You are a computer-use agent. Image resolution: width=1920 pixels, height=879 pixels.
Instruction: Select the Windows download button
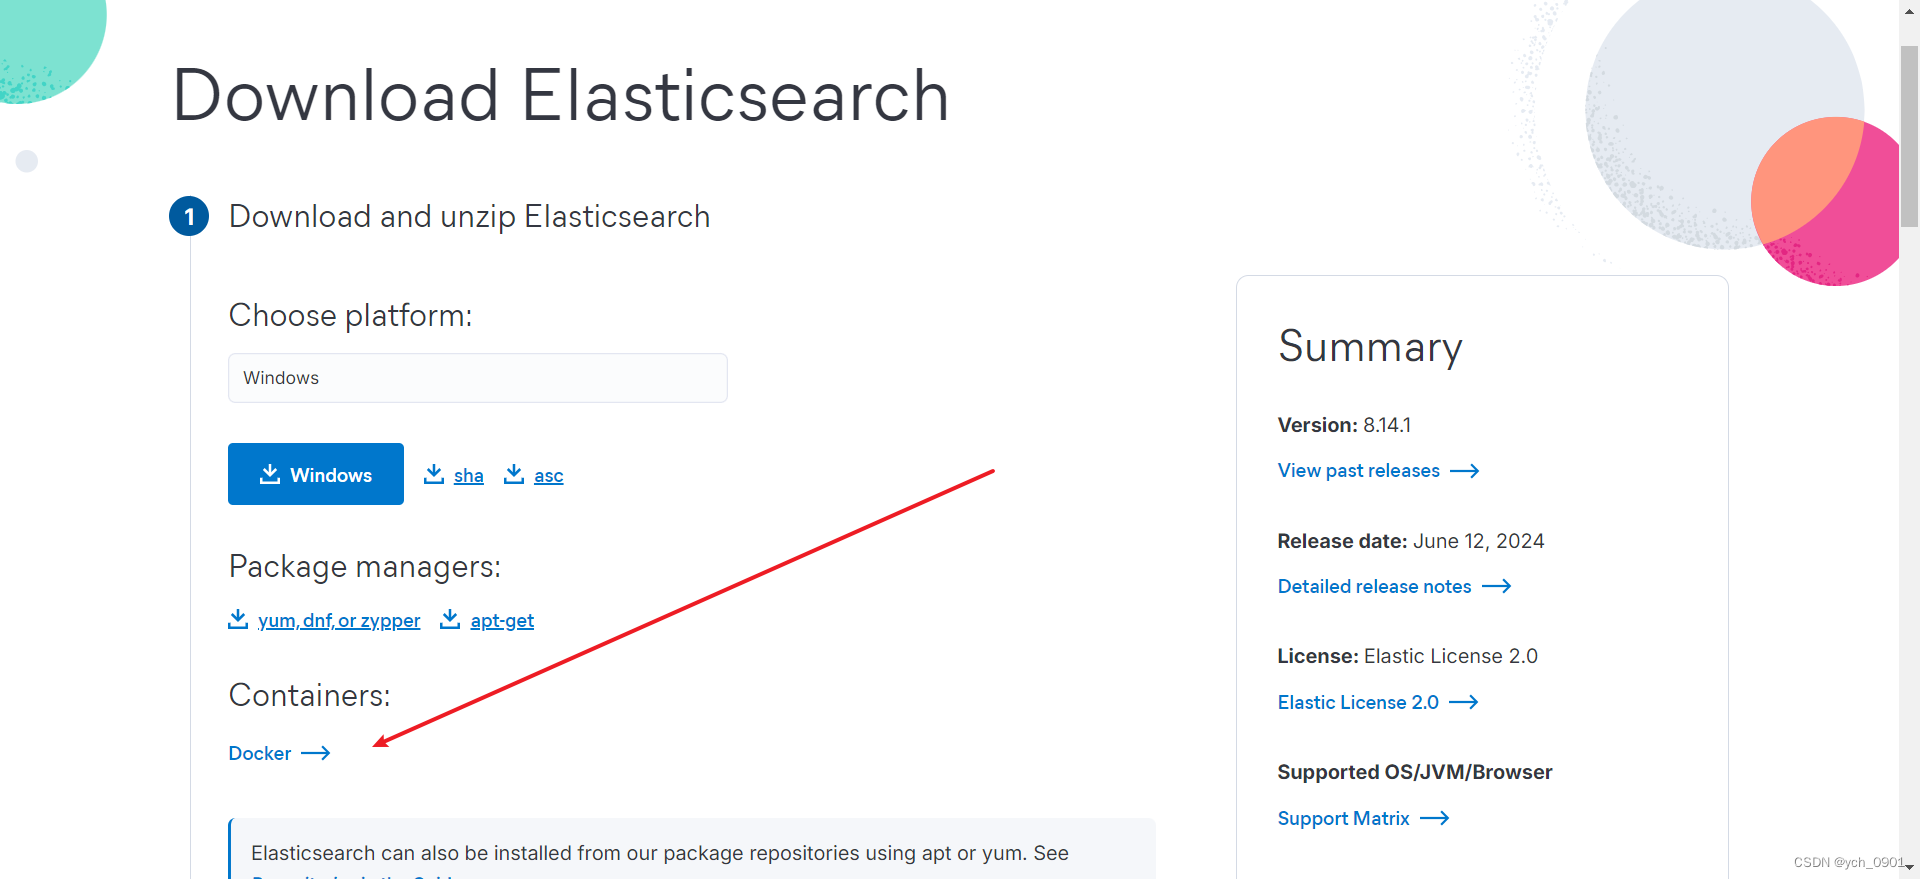click(315, 474)
